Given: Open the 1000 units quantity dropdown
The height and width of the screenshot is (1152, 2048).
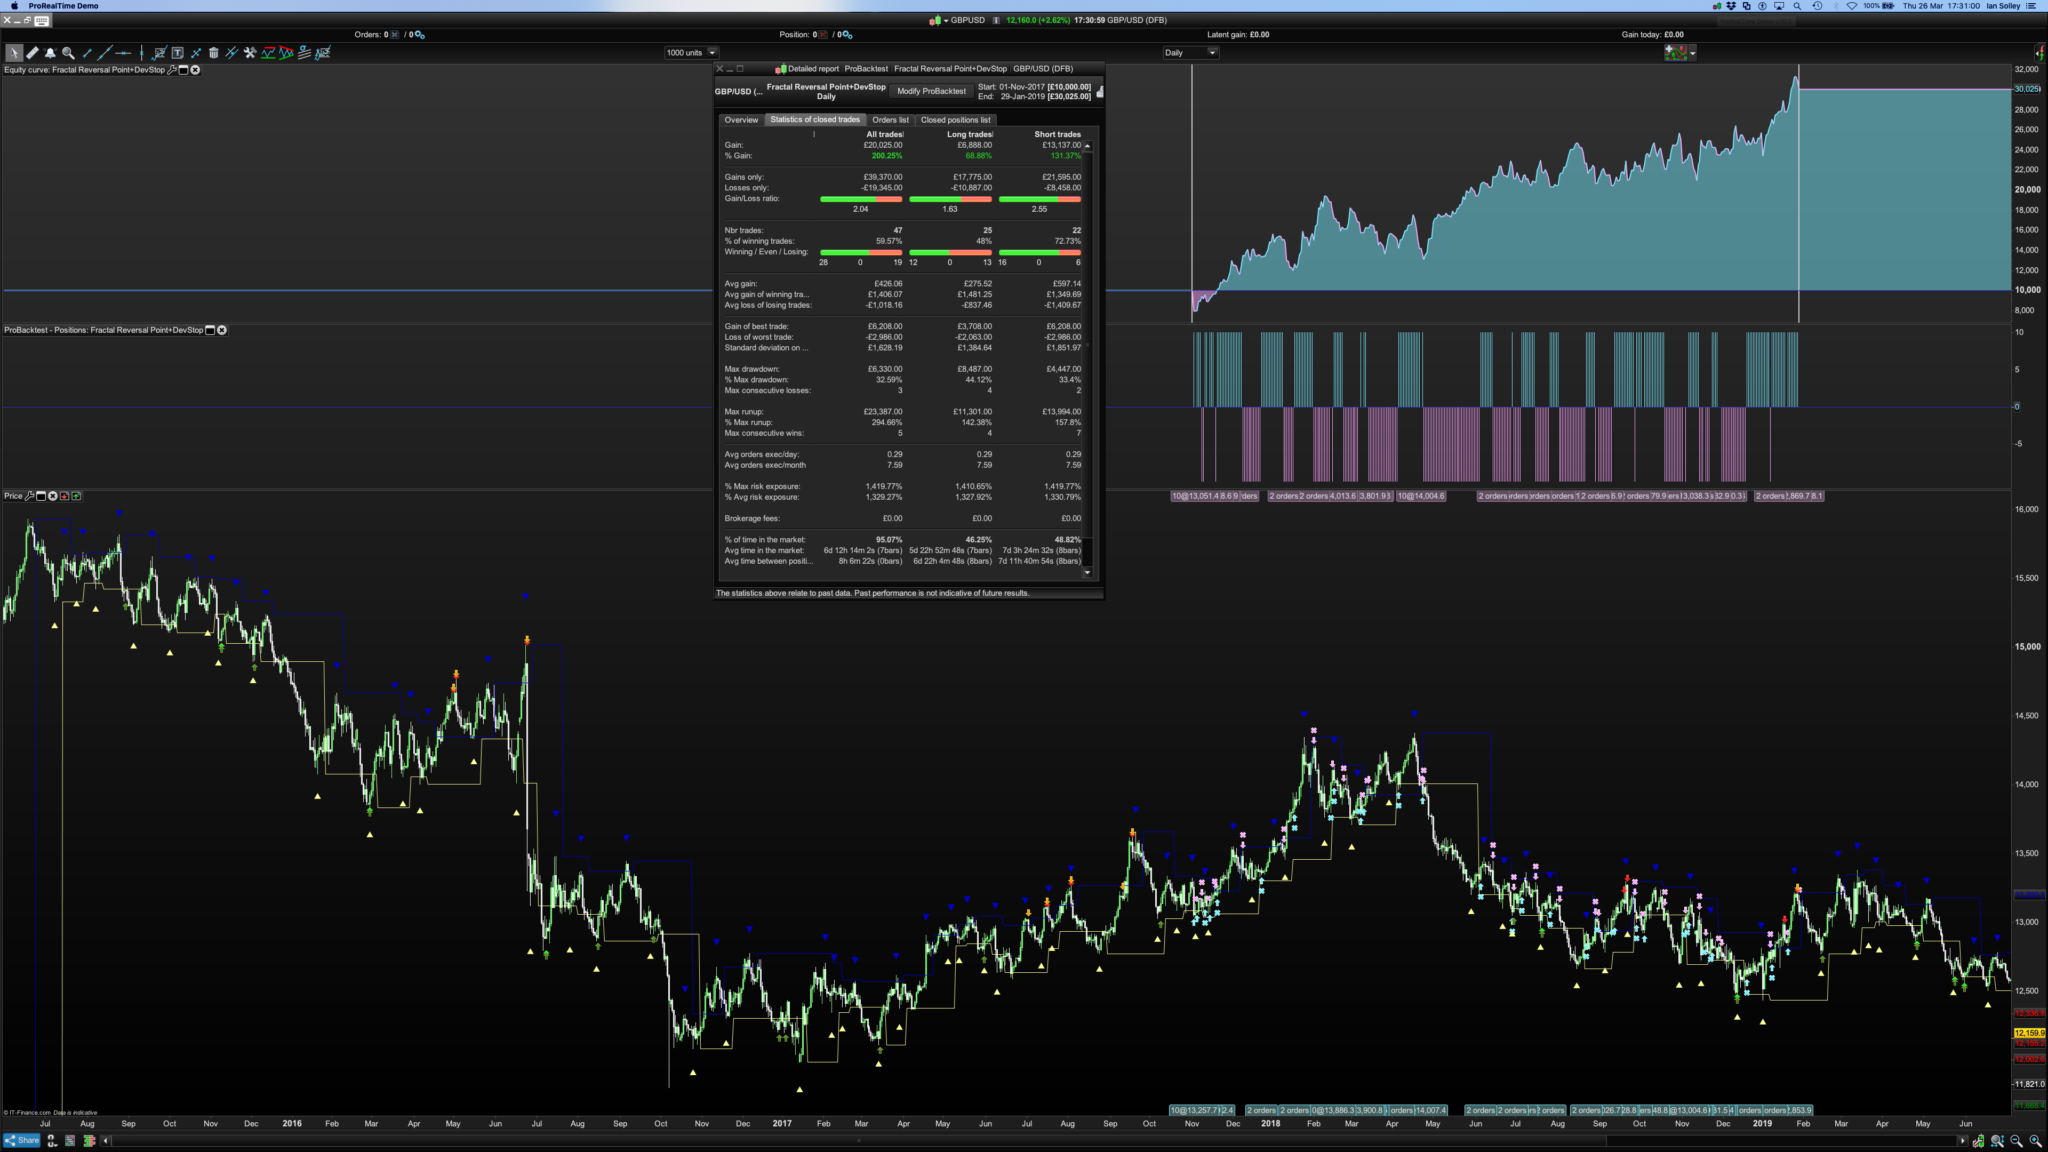Looking at the screenshot, I should coord(712,53).
